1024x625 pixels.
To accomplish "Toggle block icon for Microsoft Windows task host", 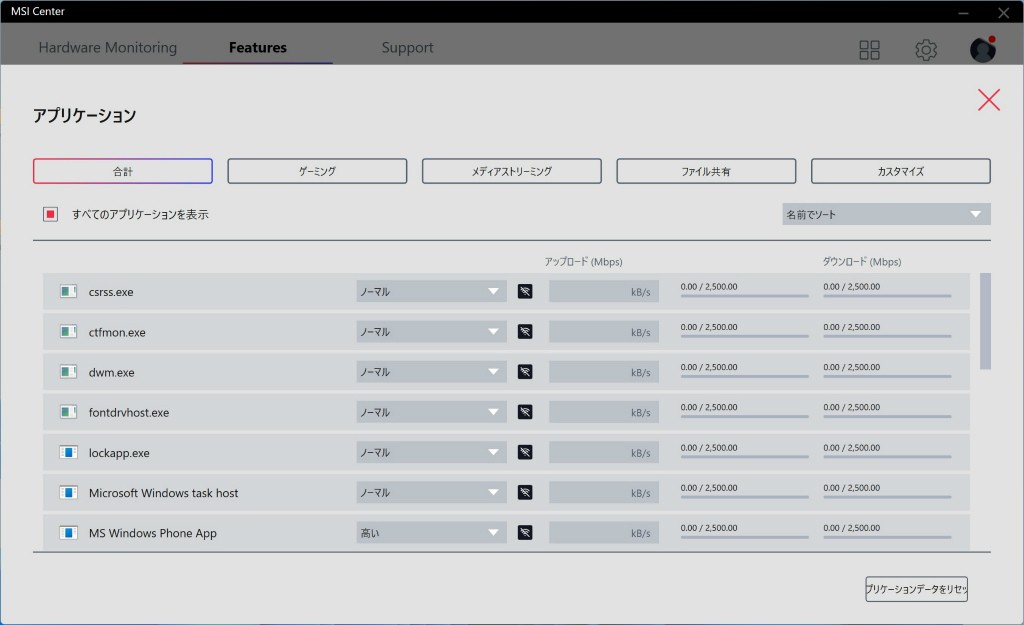I will 525,493.
